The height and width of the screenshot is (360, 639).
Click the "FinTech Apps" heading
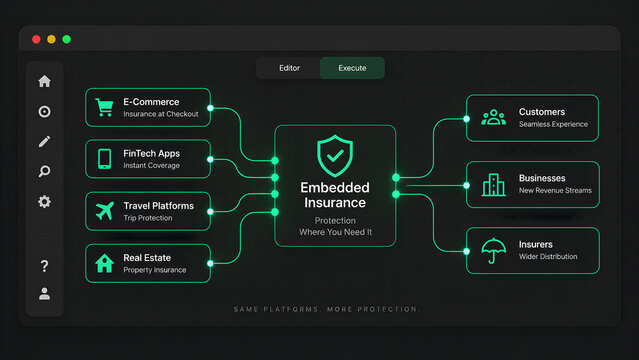[151, 153]
